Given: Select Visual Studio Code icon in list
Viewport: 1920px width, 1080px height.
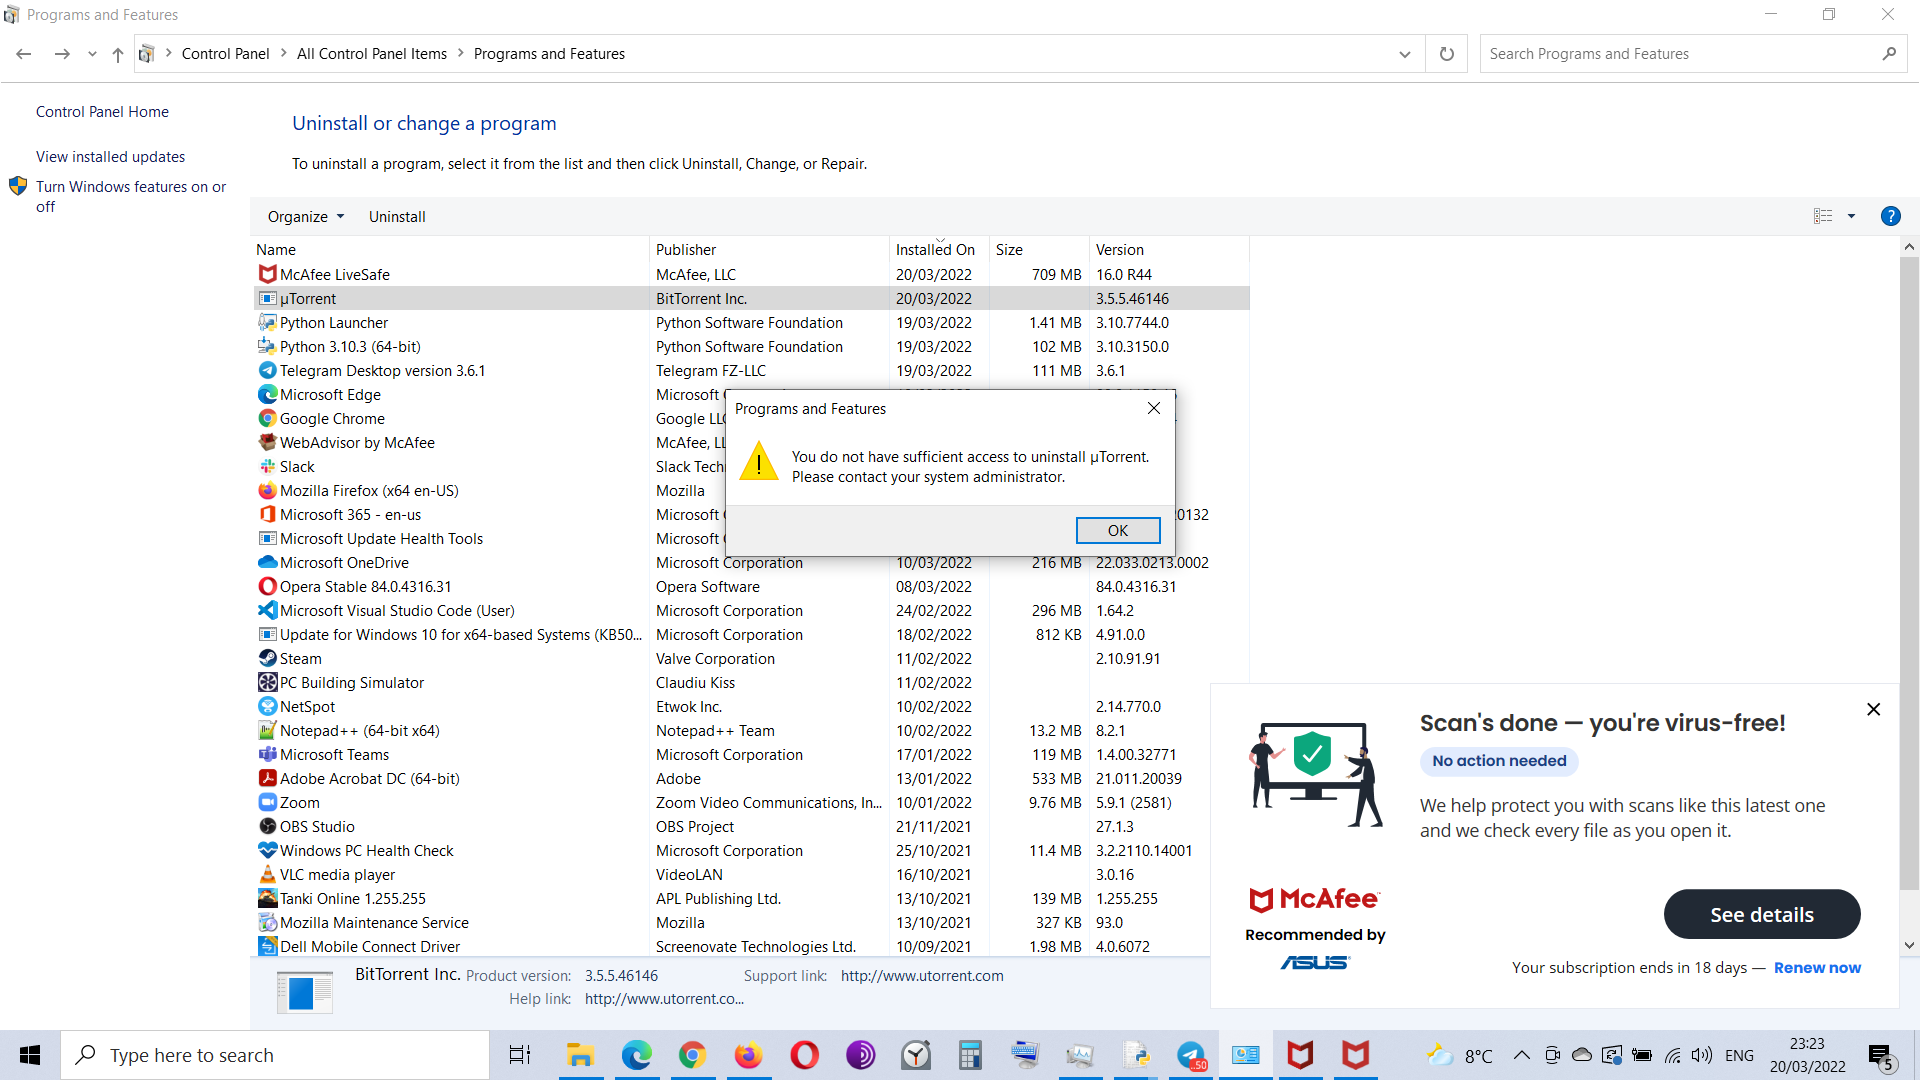Looking at the screenshot, I should [267, 610].
